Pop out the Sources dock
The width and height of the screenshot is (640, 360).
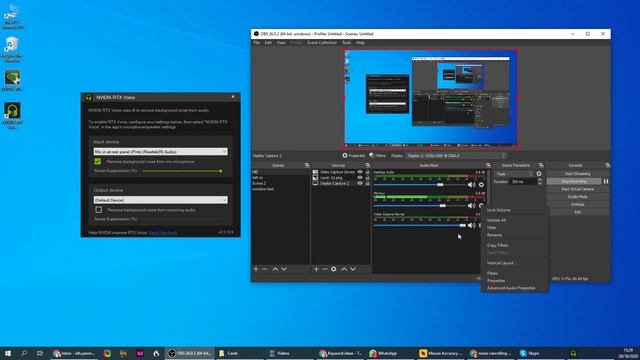[367, 165]
